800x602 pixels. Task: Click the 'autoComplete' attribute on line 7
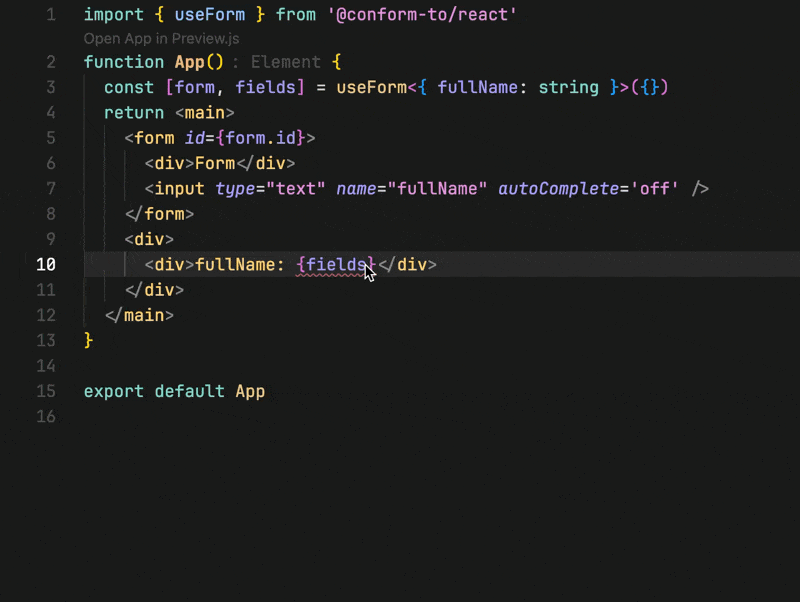click(x=559, y=189)
